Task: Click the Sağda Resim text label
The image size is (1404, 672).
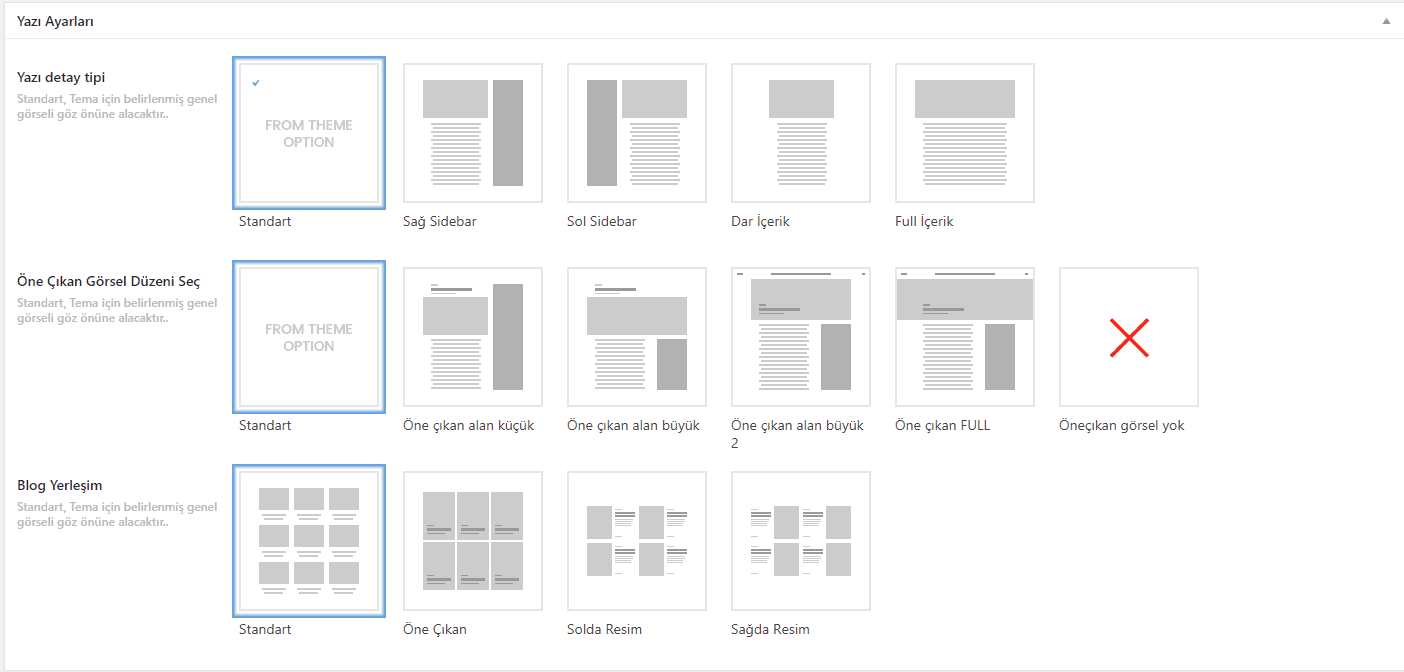Action: point(770,629)
